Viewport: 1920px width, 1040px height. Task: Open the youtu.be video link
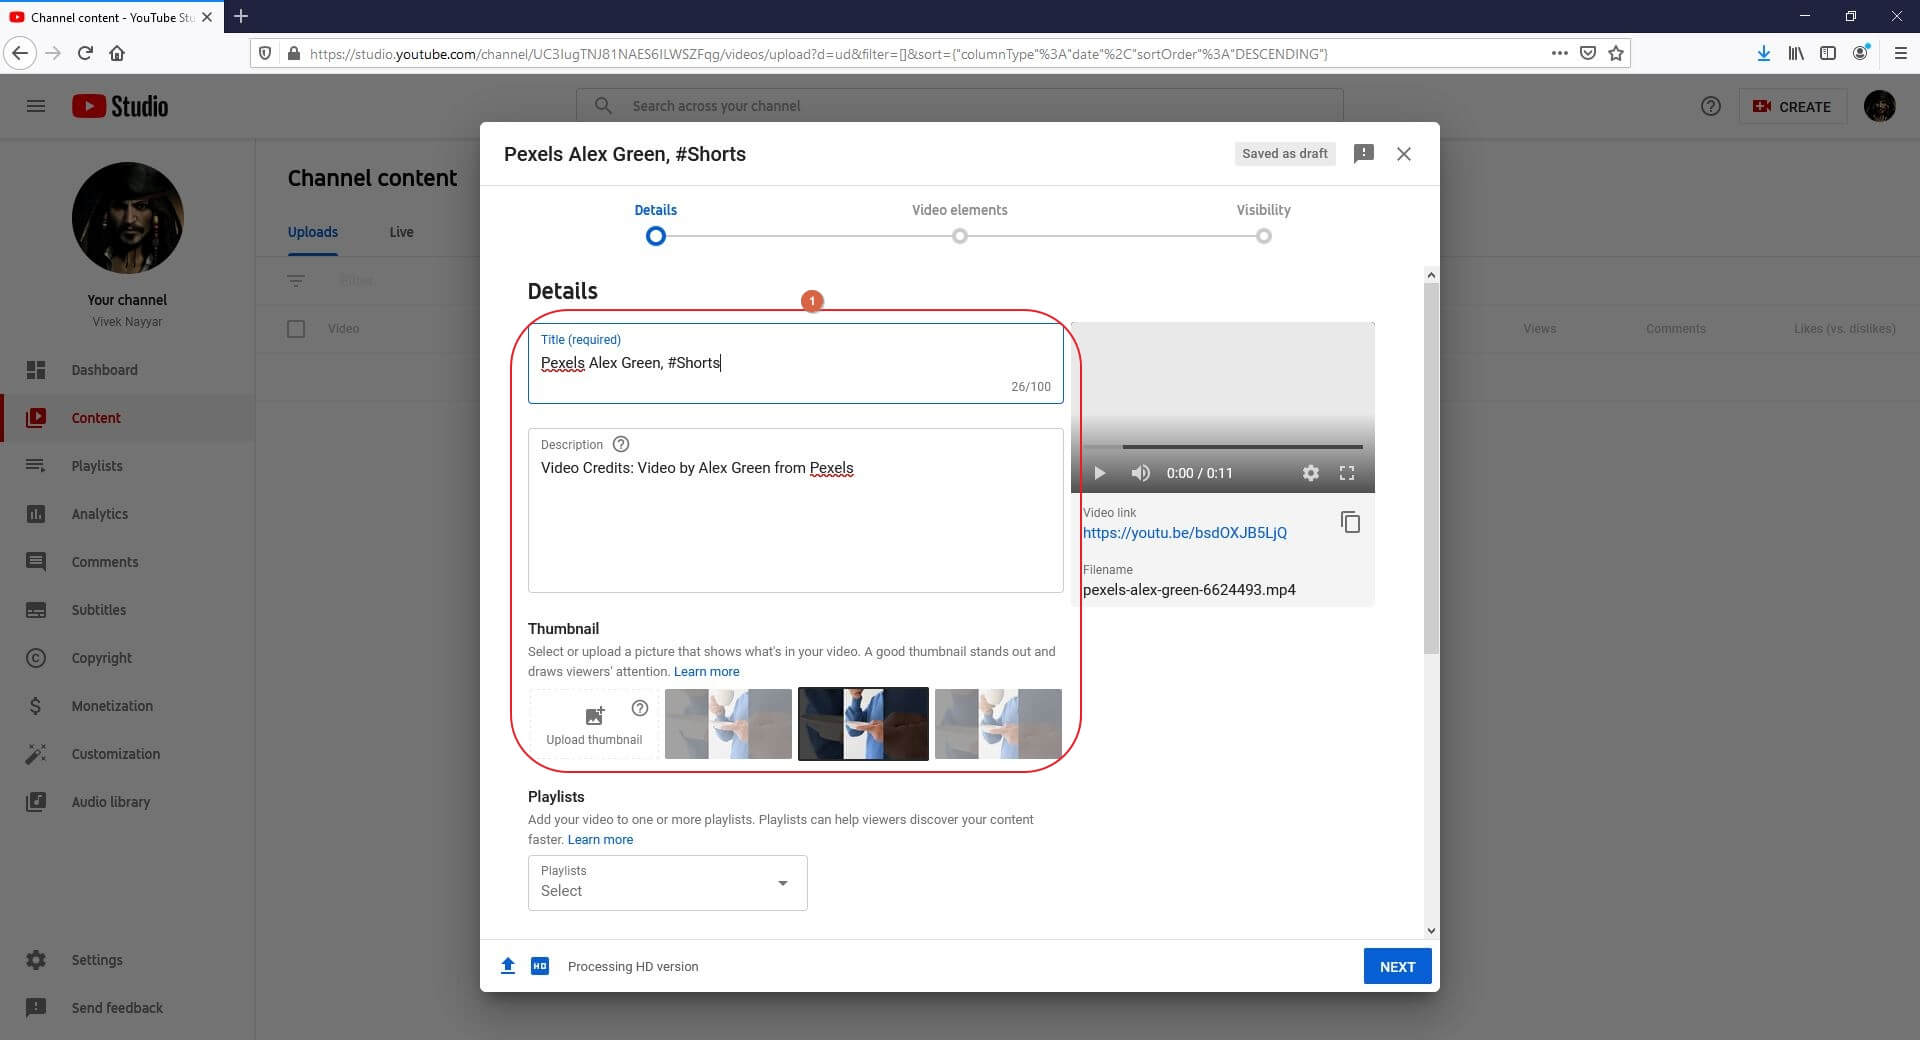point(1184,533)
